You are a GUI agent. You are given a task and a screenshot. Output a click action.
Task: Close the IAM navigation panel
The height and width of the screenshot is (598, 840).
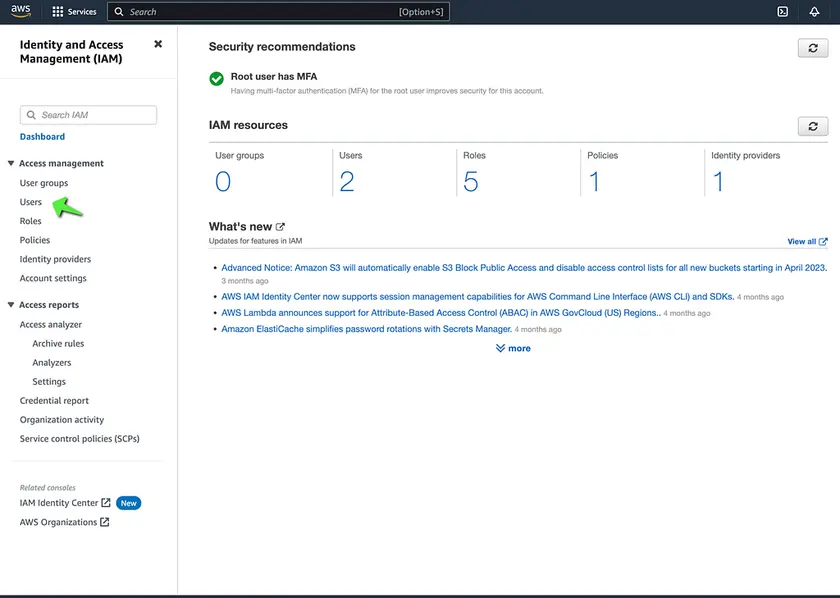158,44
